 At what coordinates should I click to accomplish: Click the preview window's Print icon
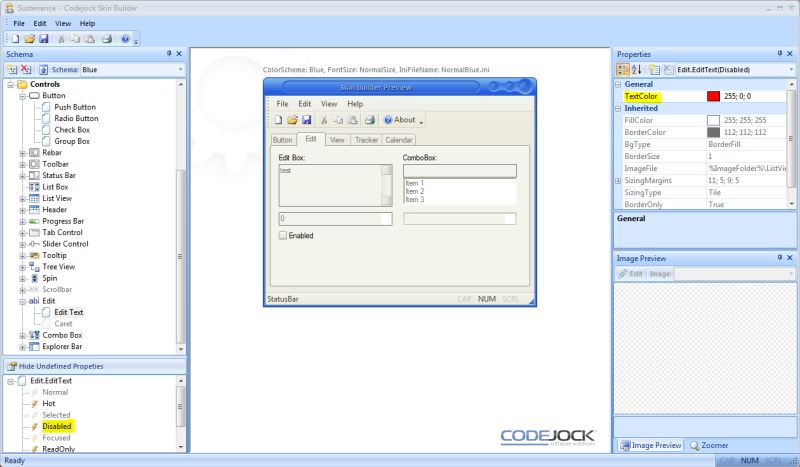click(x=370, y=120)
